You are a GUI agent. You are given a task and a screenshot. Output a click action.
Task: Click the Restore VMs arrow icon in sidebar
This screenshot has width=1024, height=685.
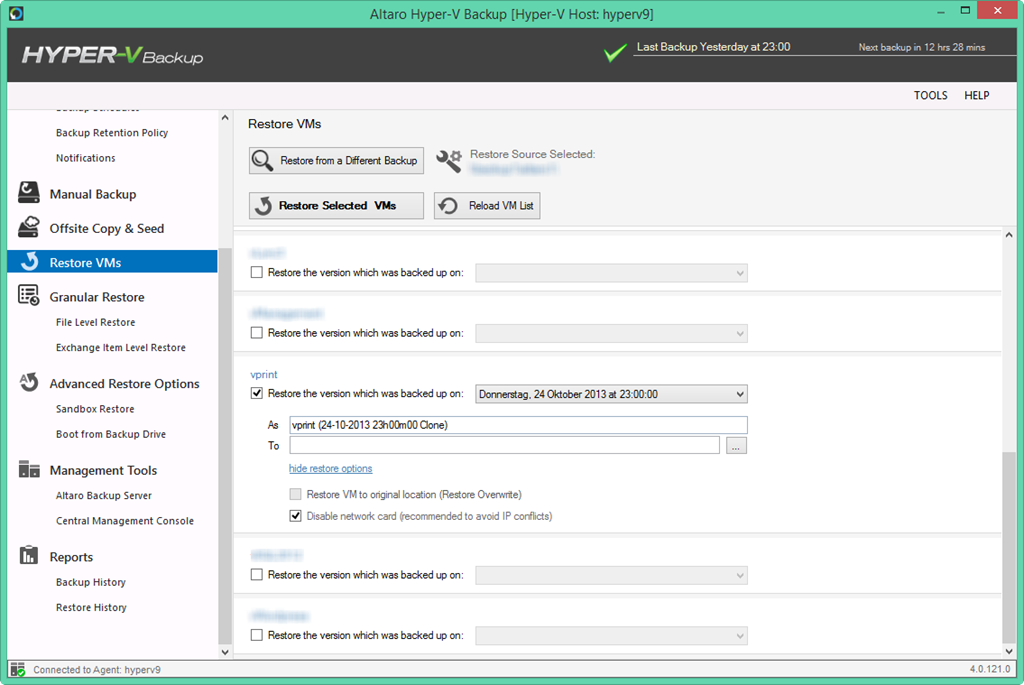(x=29, y=261)
